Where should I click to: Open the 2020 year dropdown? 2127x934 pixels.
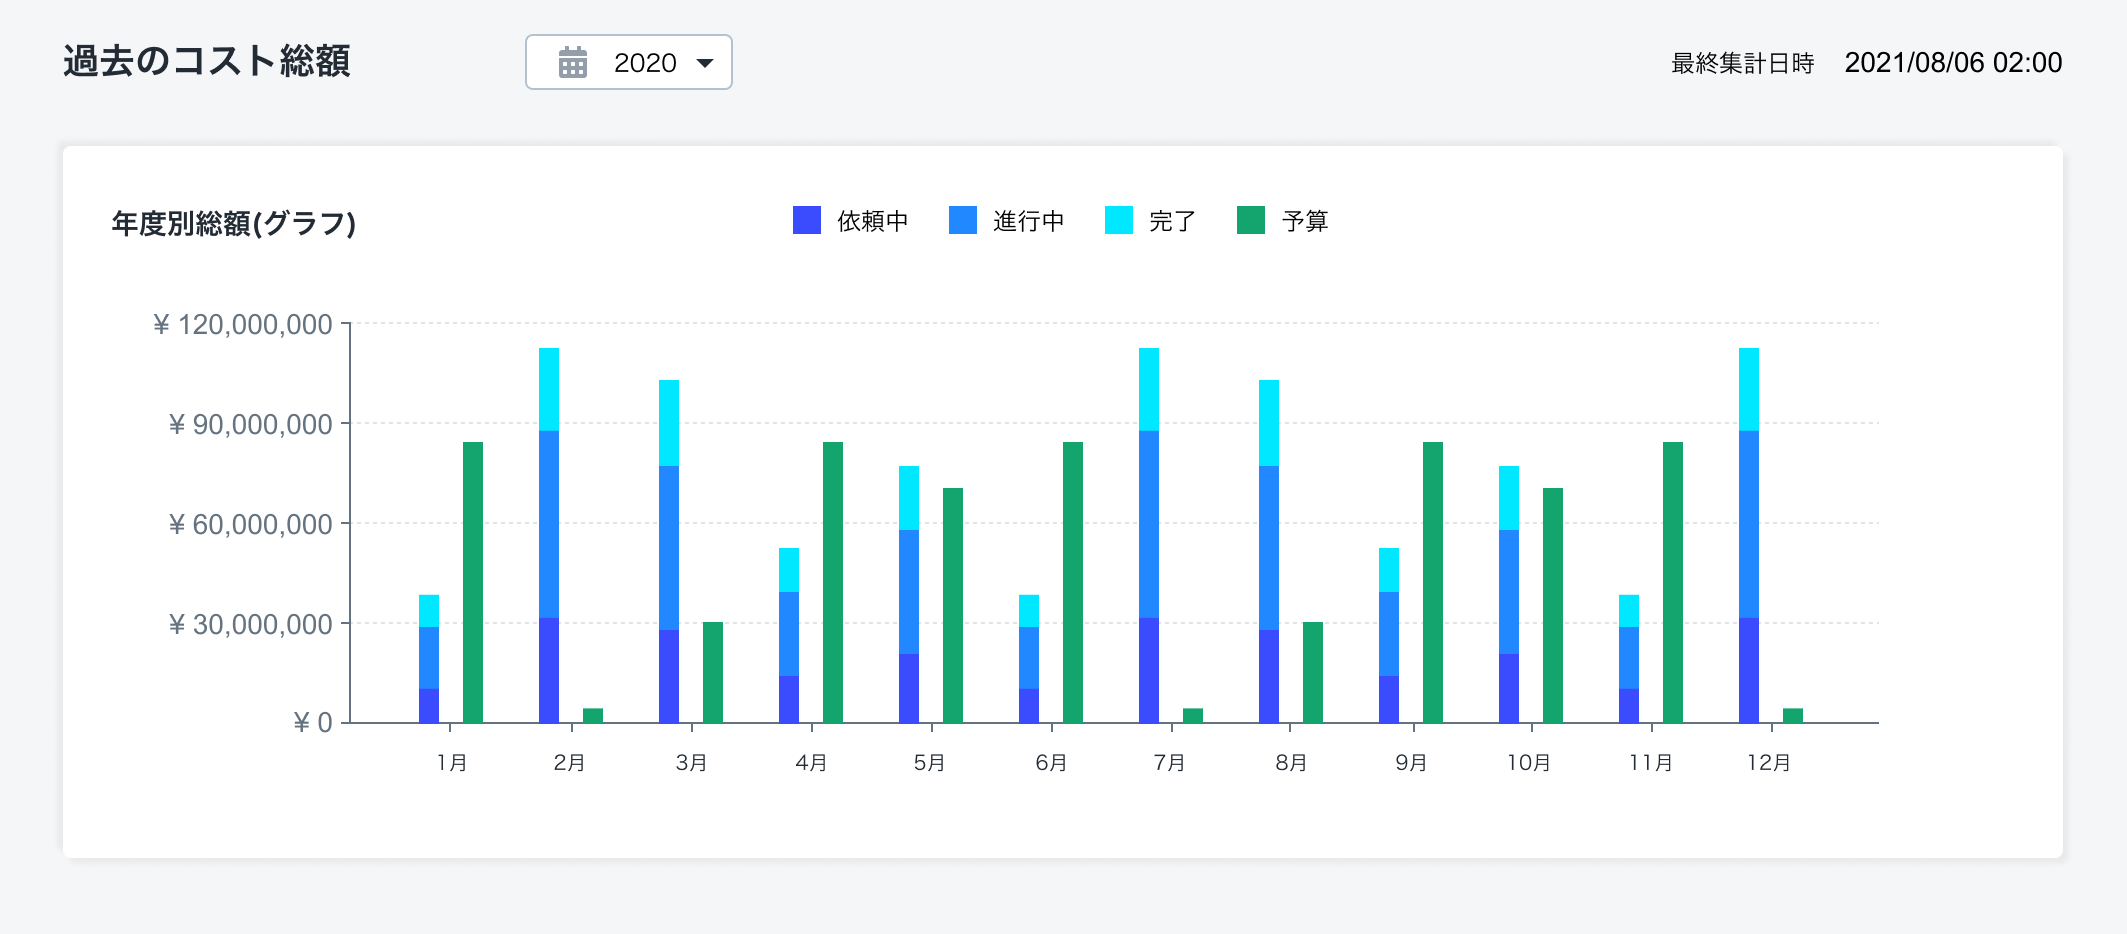pos(629,63)
